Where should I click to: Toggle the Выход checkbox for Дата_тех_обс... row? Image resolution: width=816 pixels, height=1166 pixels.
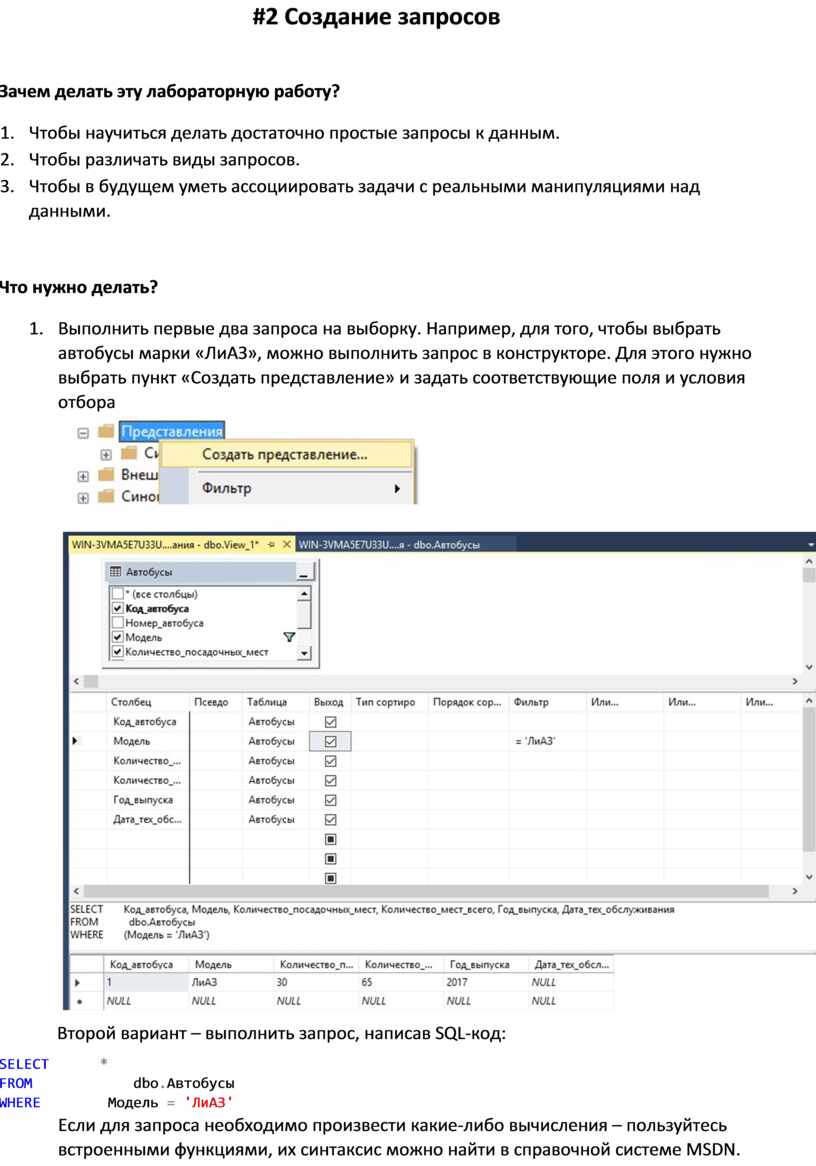click(330, 819)
